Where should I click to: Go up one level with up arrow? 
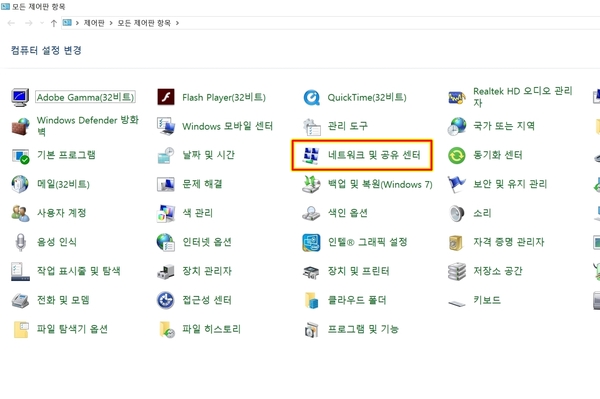point(54,23)
